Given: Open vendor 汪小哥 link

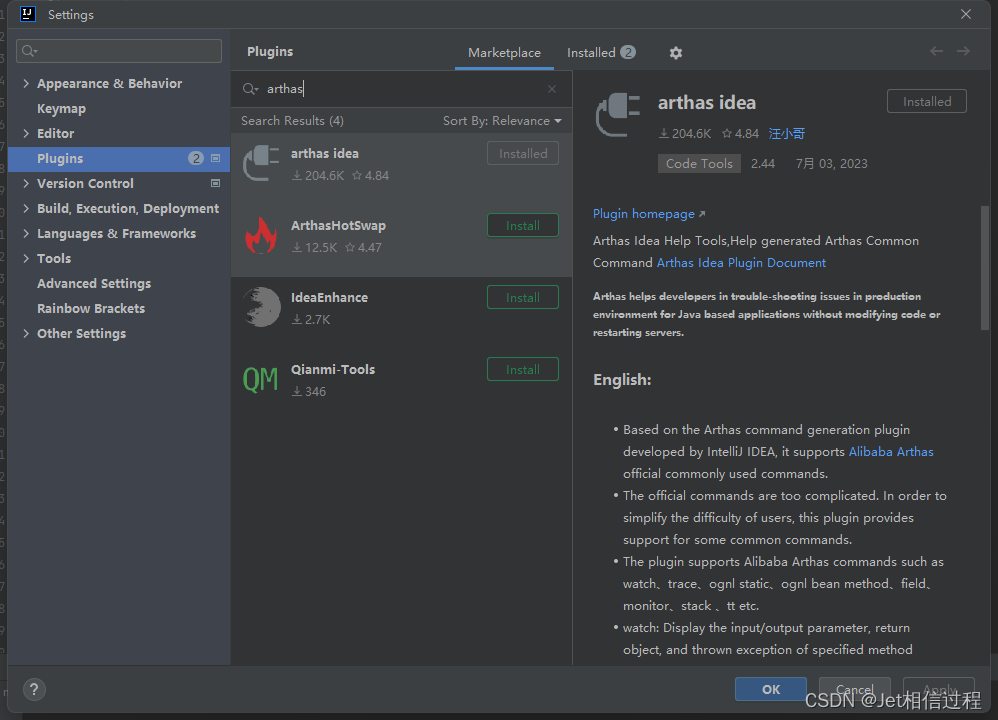Looking at the screenshot, I should point(786,134).
